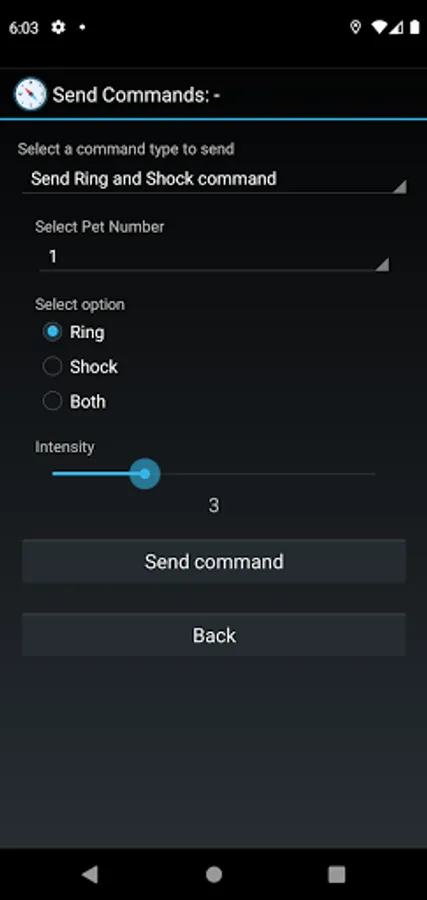Tap Send command button
The height and width of the screenshot is (900, 427).
214,561
